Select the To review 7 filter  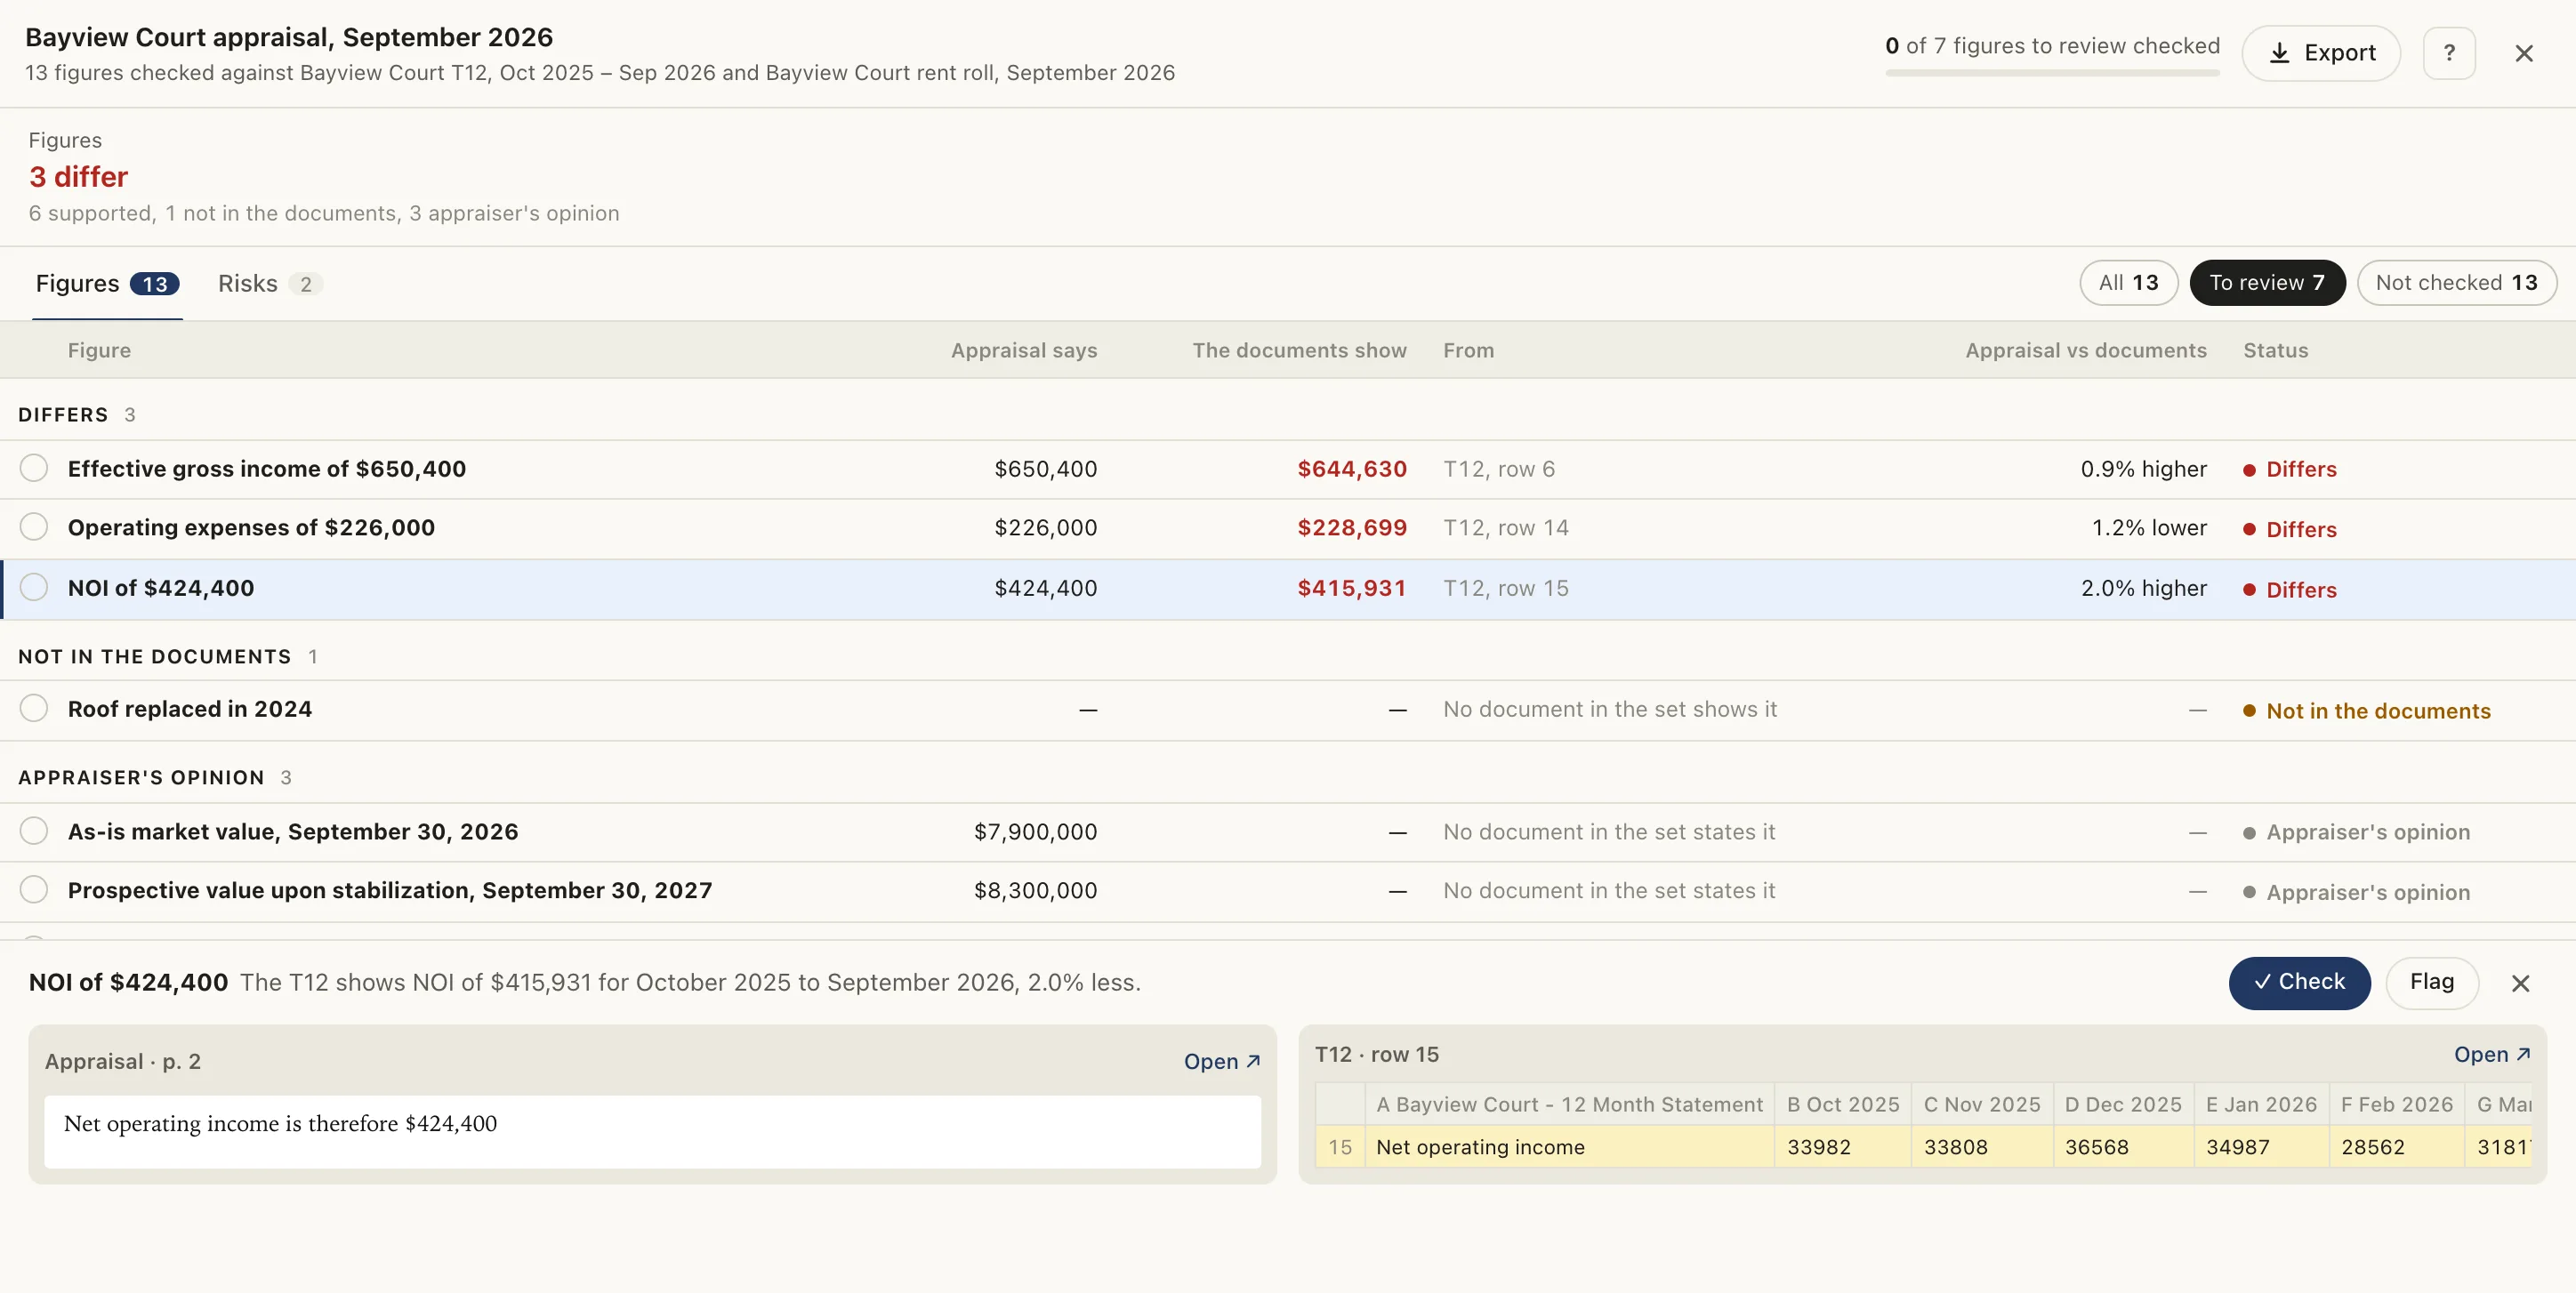pos(2267,283)
